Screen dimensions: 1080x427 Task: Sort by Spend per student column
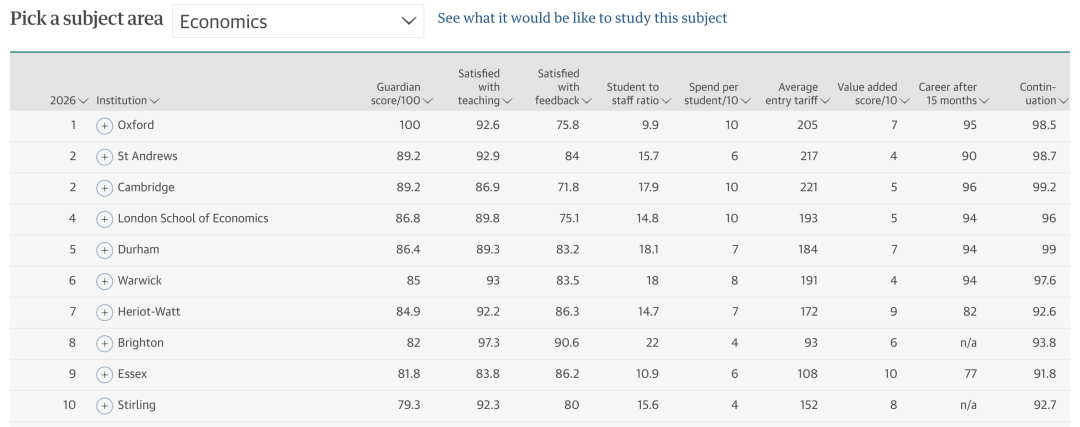pos(718,94)
